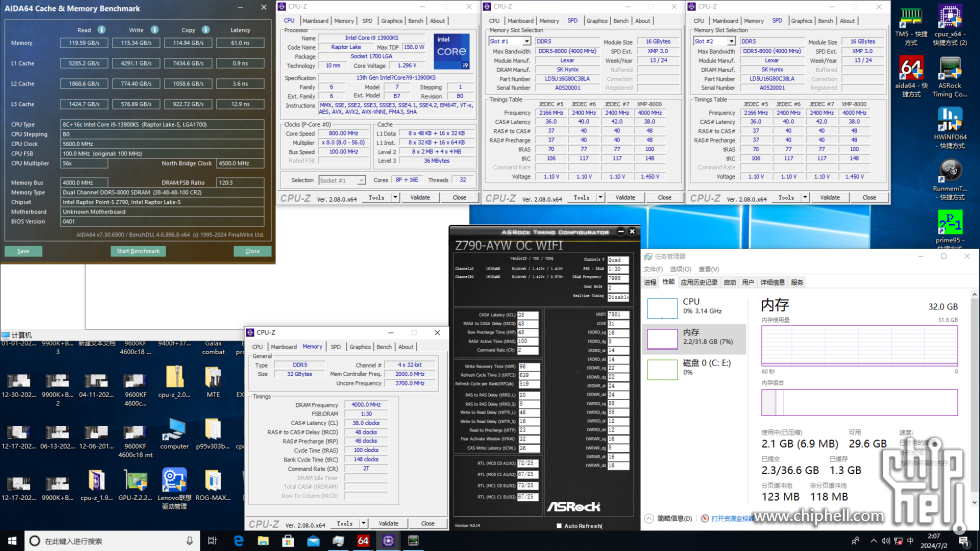Open the 查看(V) menu in Task Manager

point(709,269)
